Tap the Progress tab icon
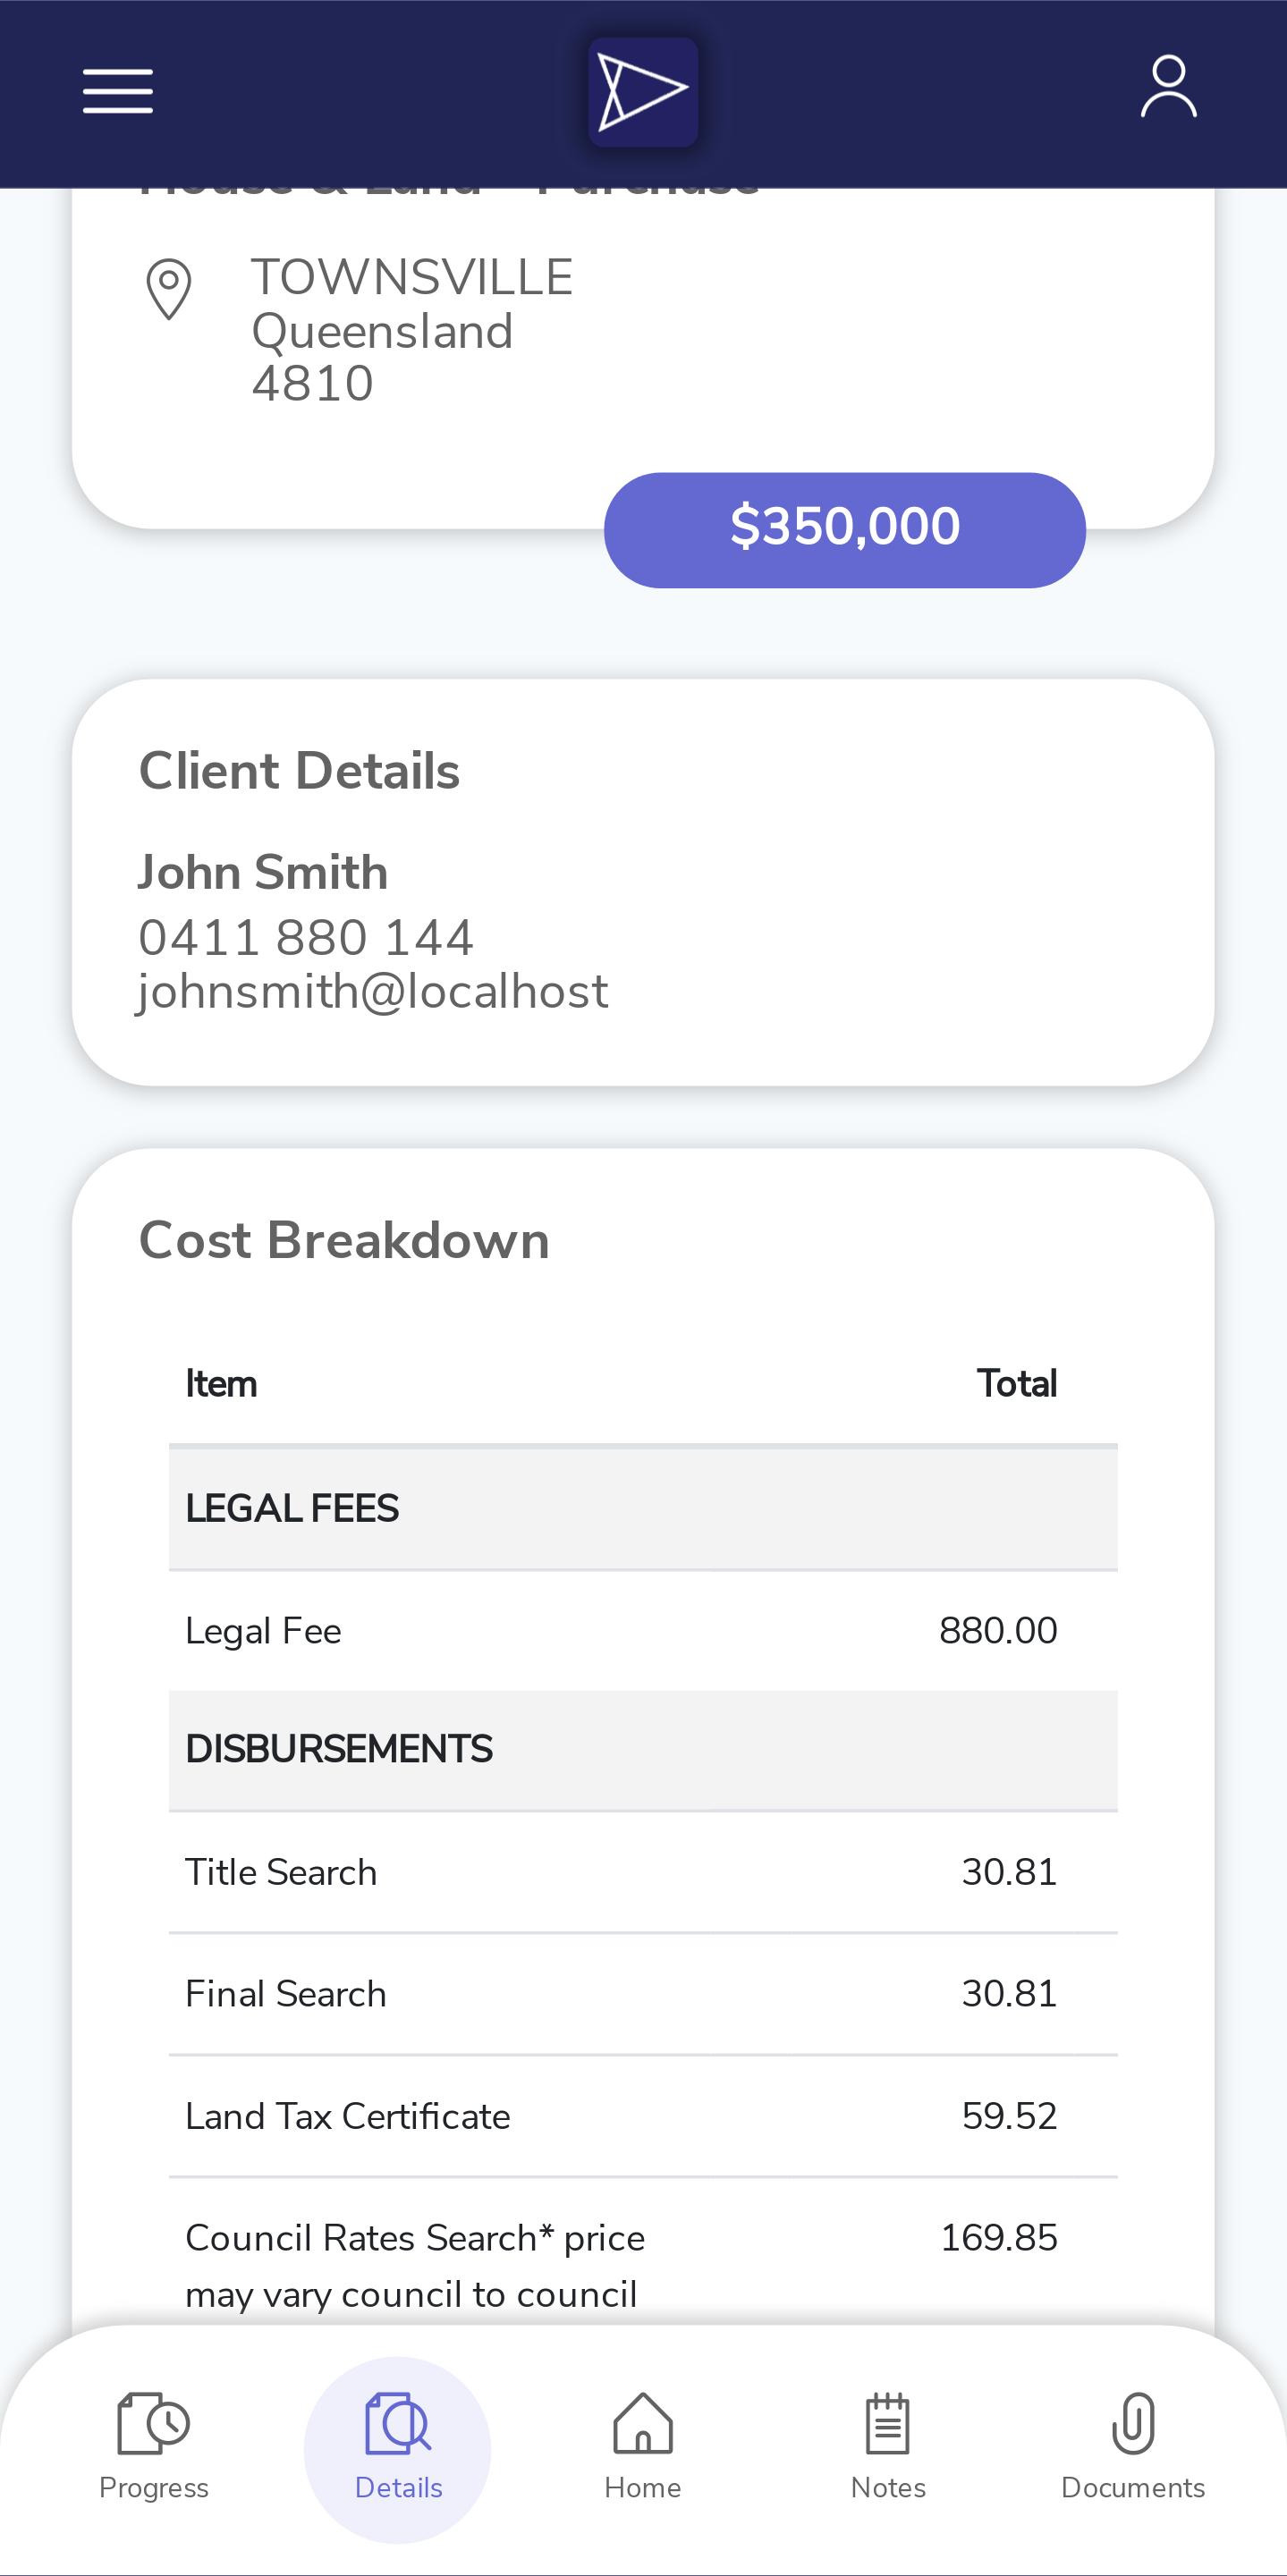Image resolution: width=1287 pixels, height=2576 pixels. coord(153,2423)
